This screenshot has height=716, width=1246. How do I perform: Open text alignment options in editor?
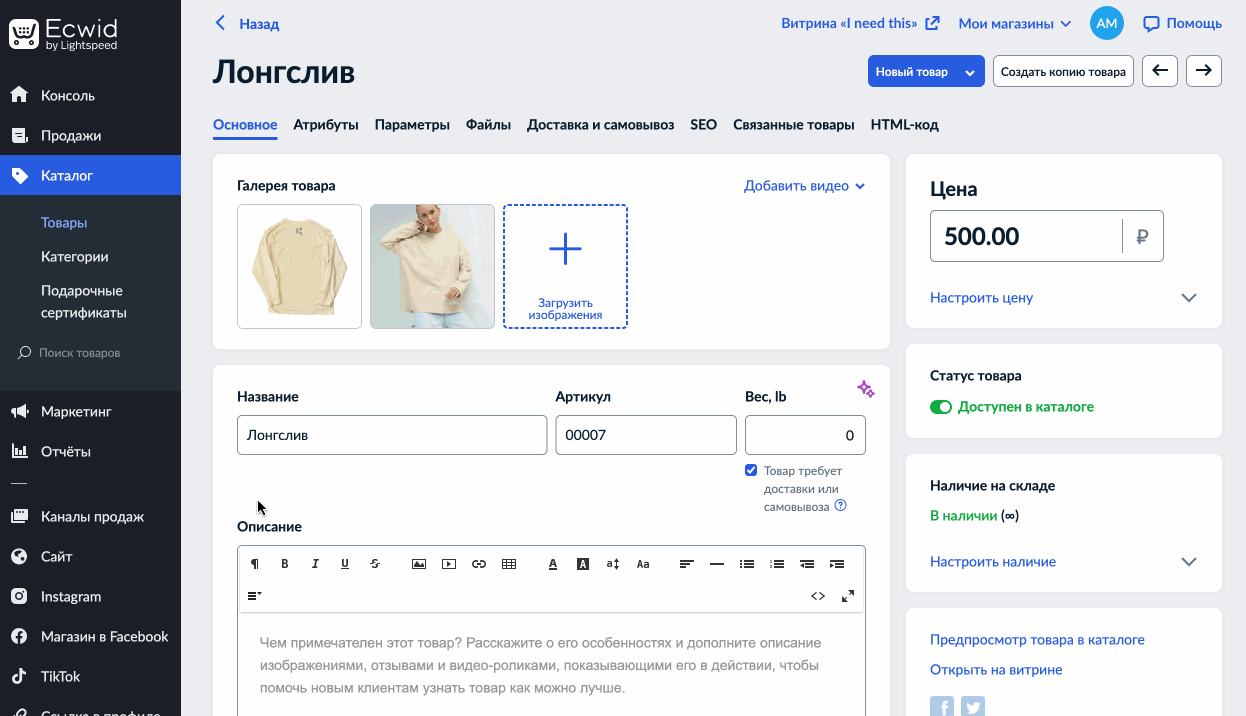click(687, 564)
